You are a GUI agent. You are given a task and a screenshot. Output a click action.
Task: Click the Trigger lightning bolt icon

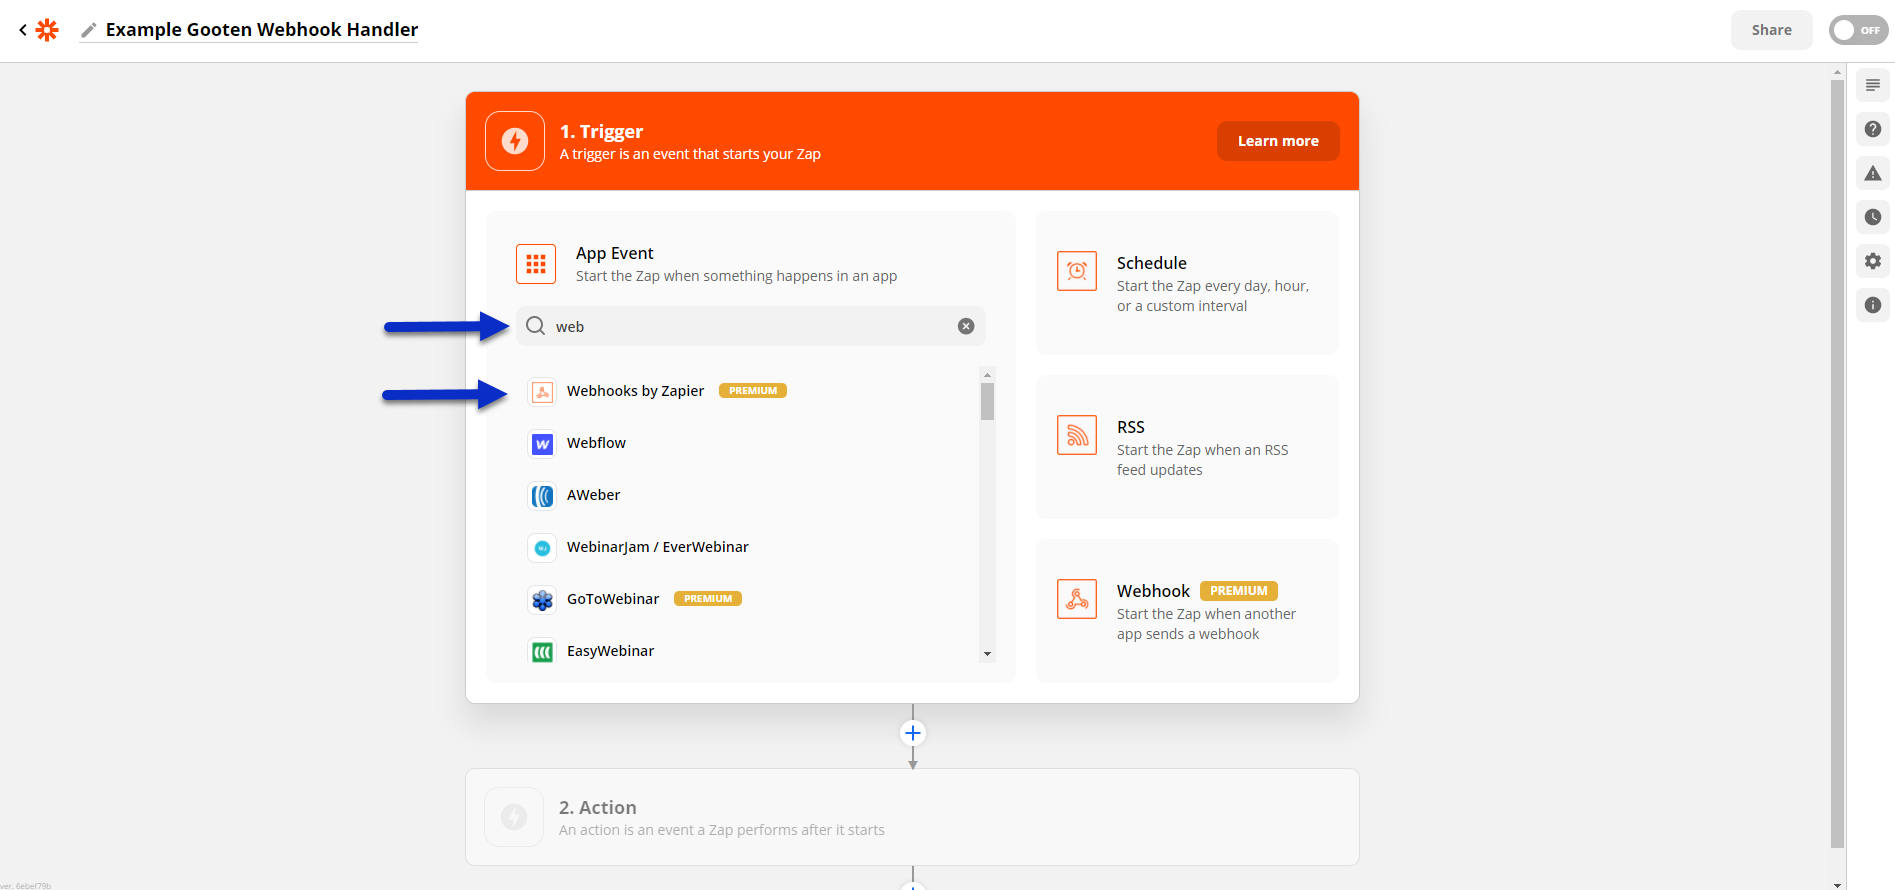[515, 141]
